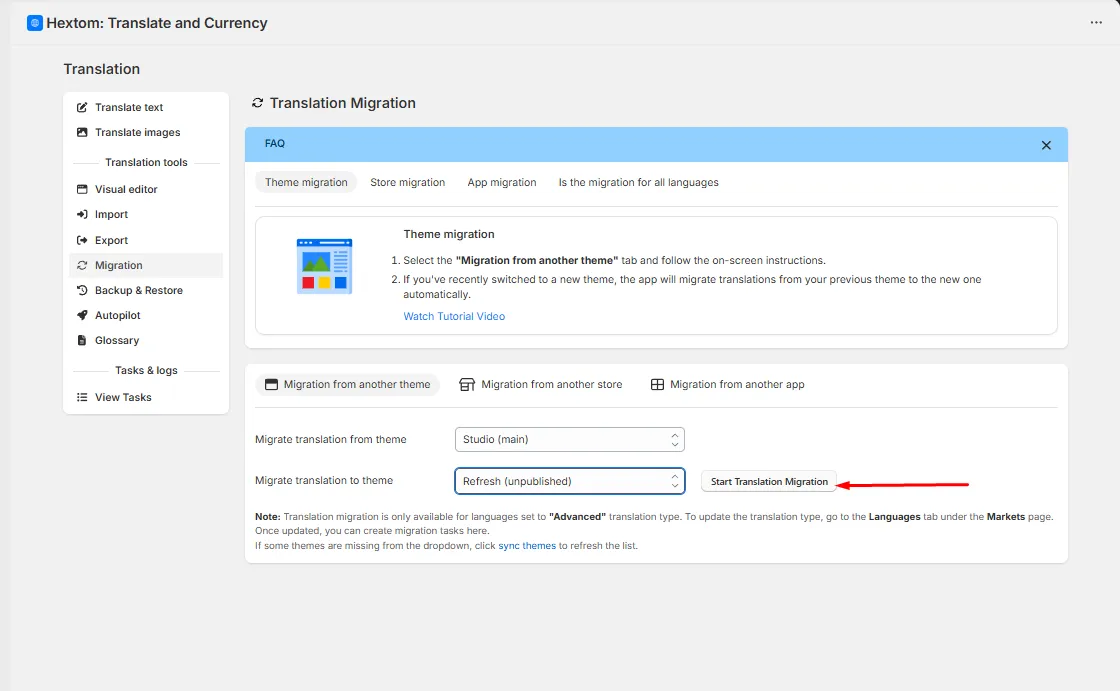Open the three-dot more options menu
This screenshot has height=691, width=1120.
pyautogui.click(x=1096, y=23)
